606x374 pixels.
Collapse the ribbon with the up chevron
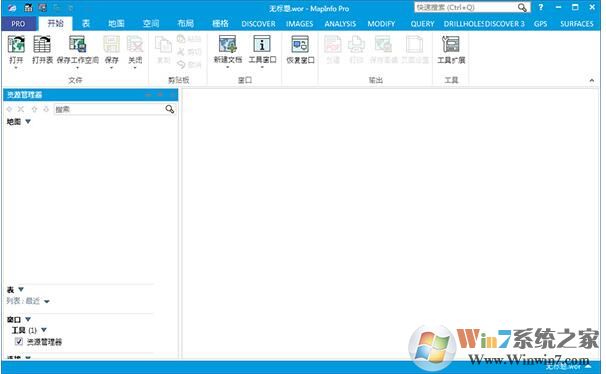click(592, 80)
